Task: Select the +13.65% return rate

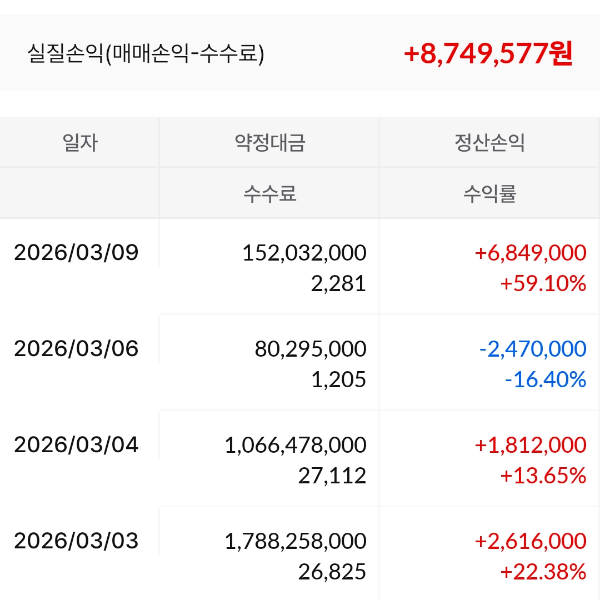Action: click(542, 475)
